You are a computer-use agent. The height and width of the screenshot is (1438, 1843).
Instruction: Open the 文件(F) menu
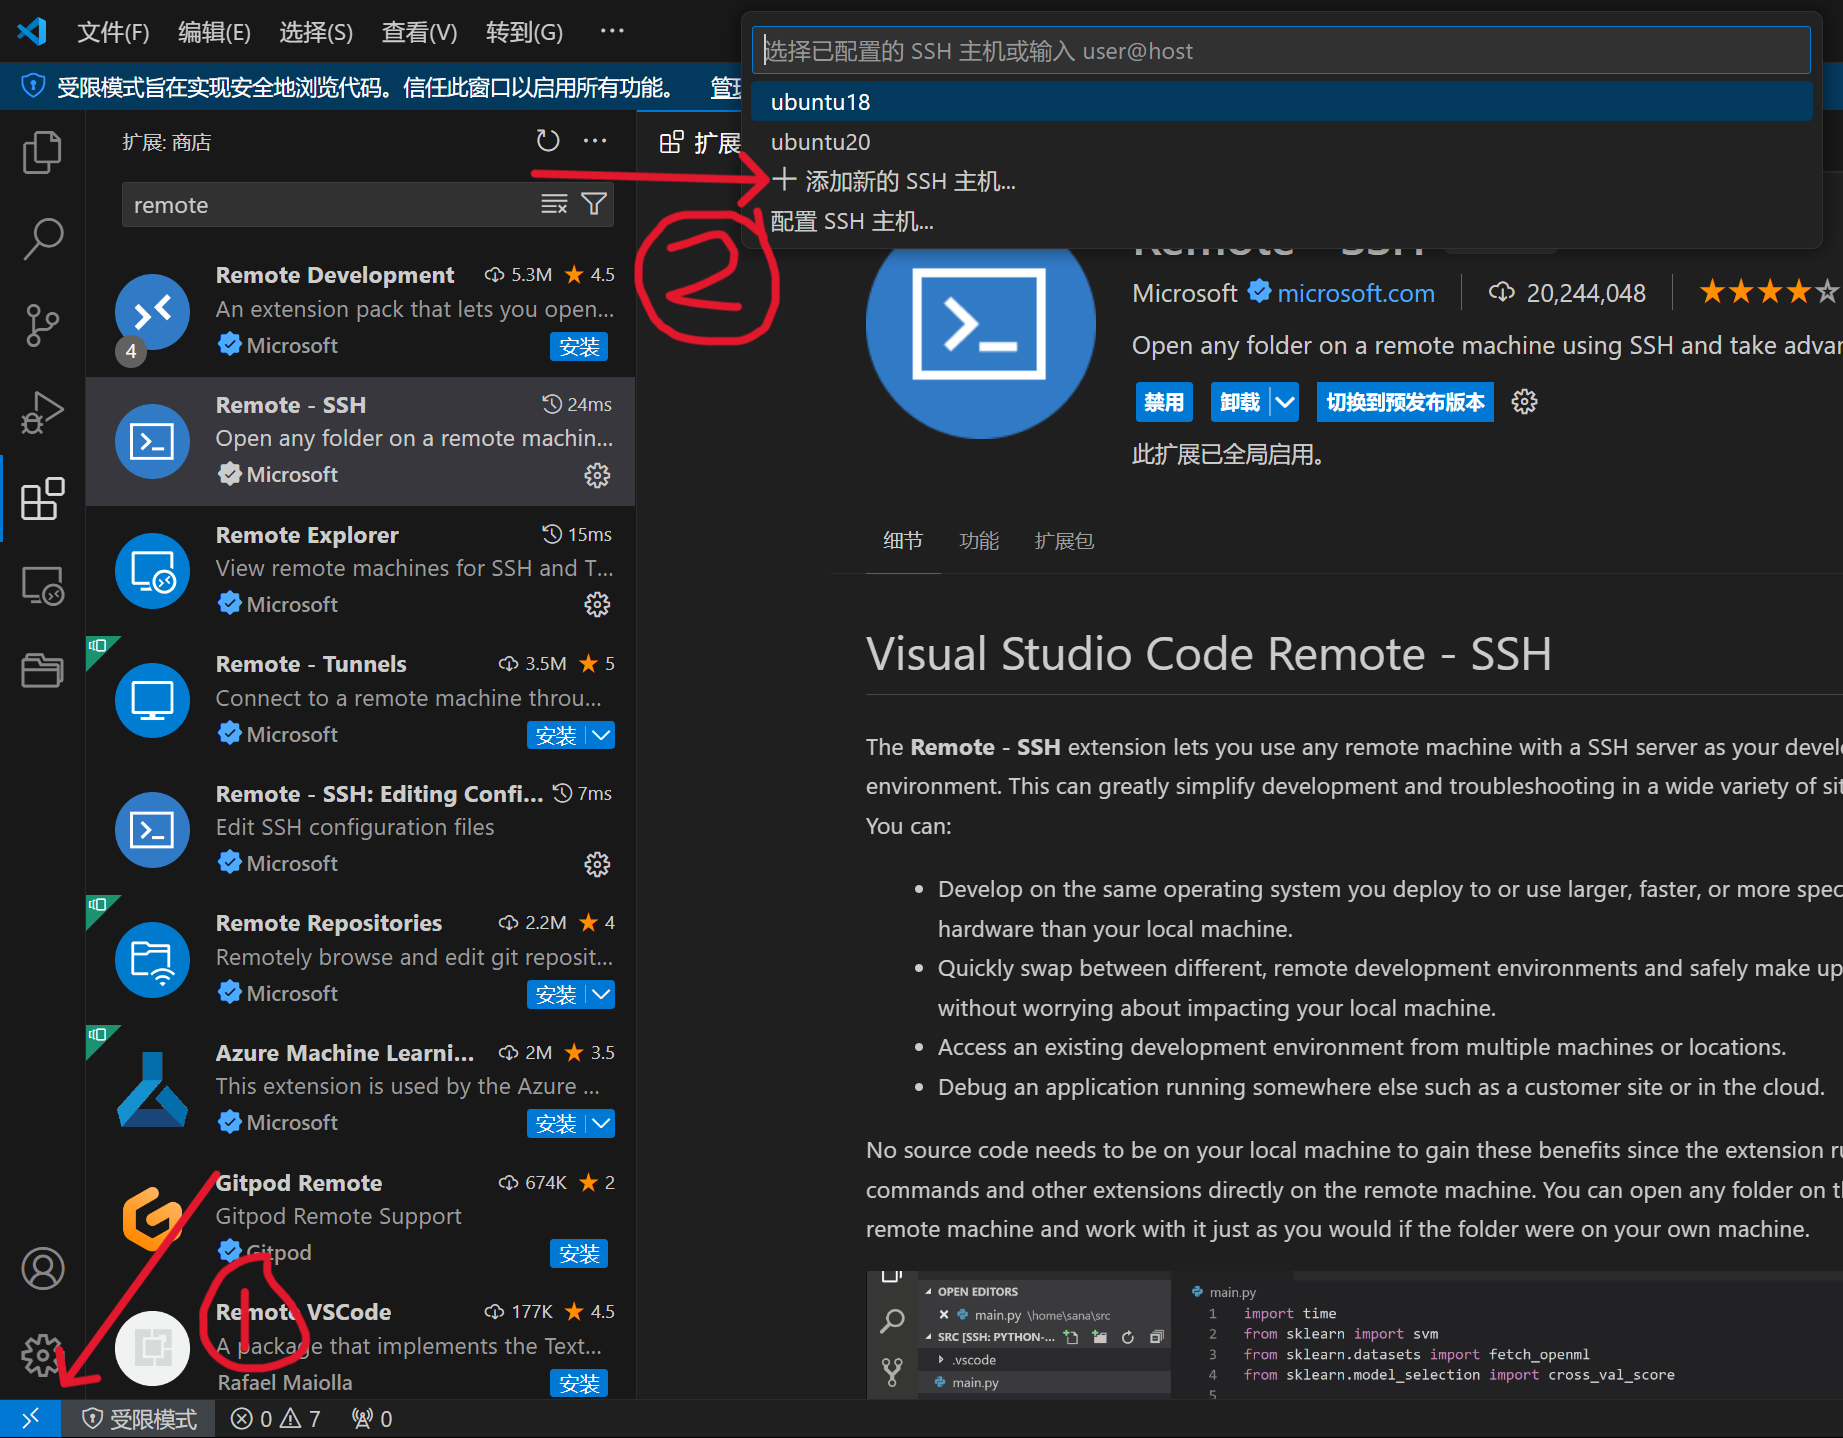click(x=113, y=32)
